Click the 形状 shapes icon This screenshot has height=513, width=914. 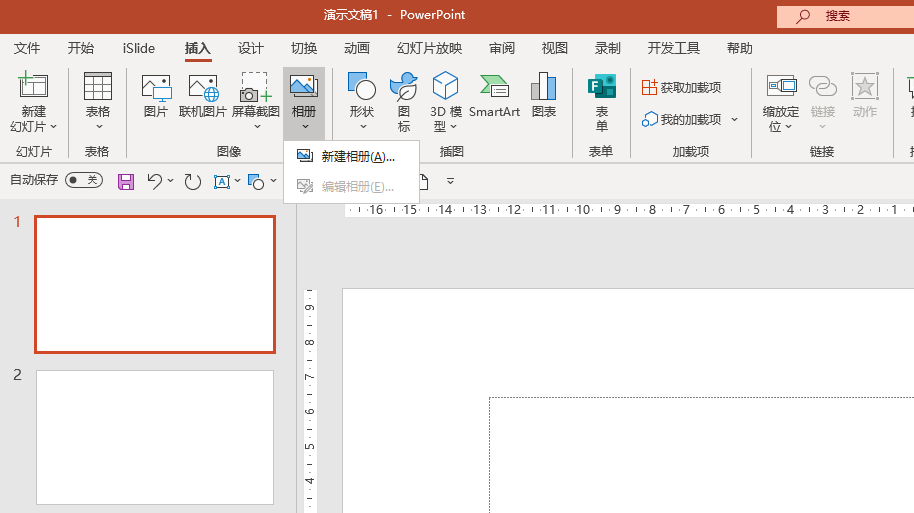click(x=361, y=86)
